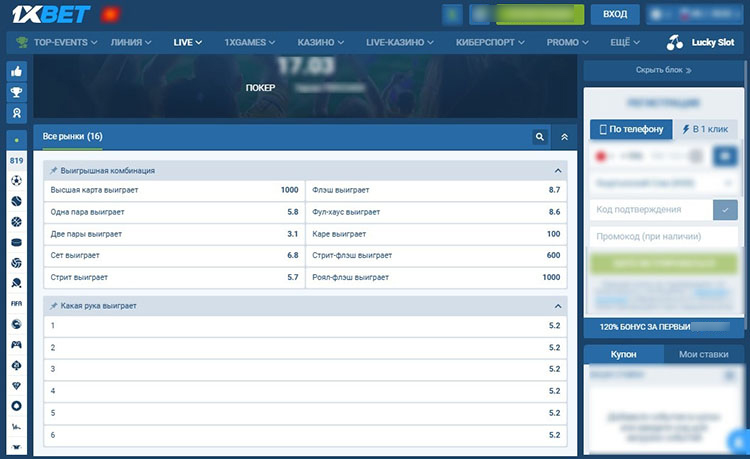
Task: Open the ЛИНИЯ navigation menu
Action: point(132,43)
